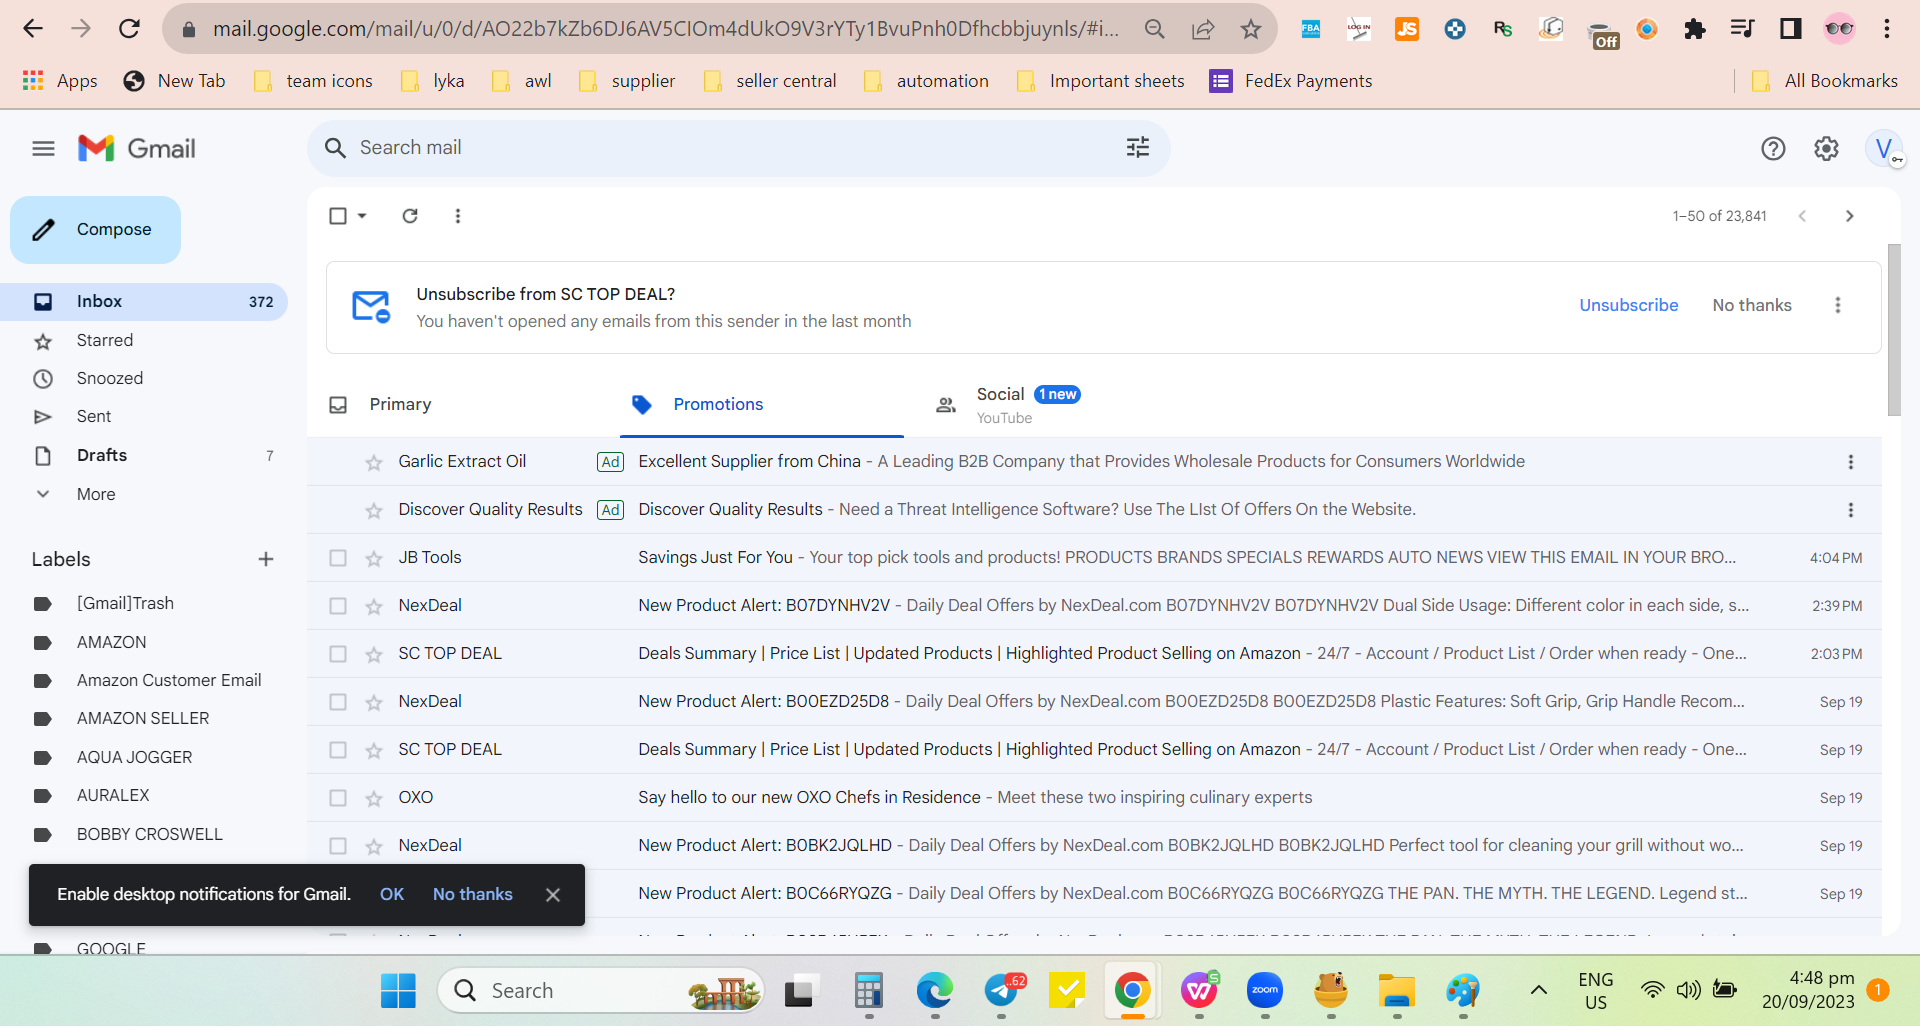
Task: Click the Windows taskbar Search box
Action: [600, 991]
